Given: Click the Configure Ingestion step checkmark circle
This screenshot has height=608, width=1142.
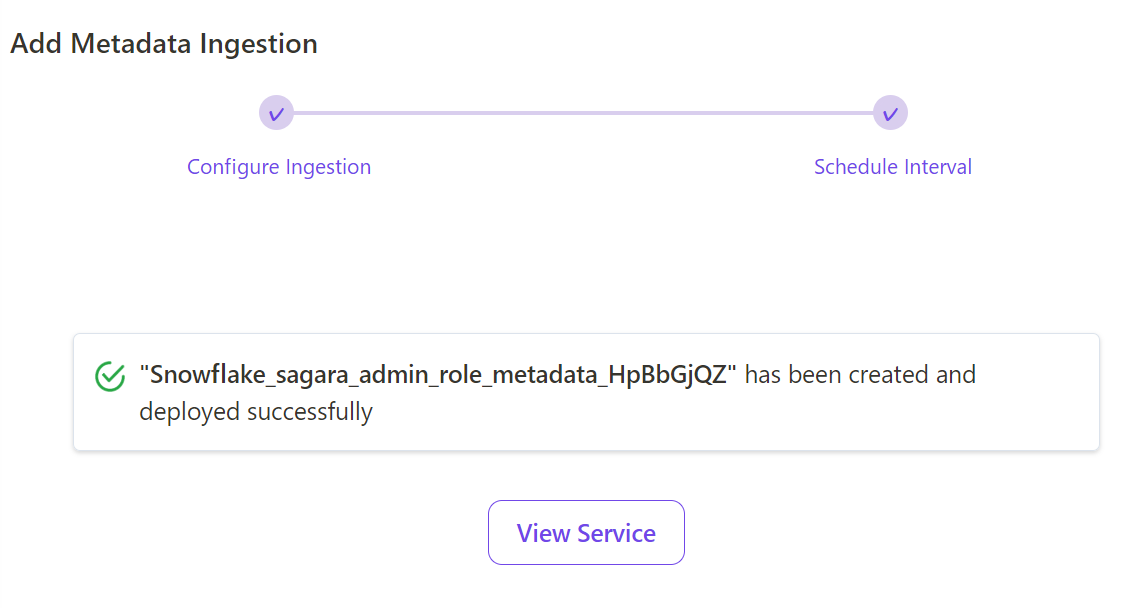Looking at the screenshot, I should click(276, 114).
